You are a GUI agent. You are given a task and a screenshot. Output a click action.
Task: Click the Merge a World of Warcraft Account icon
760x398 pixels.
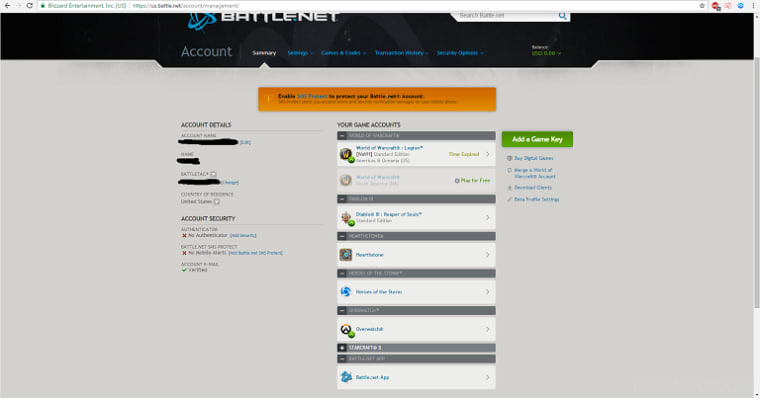(509, 170)
